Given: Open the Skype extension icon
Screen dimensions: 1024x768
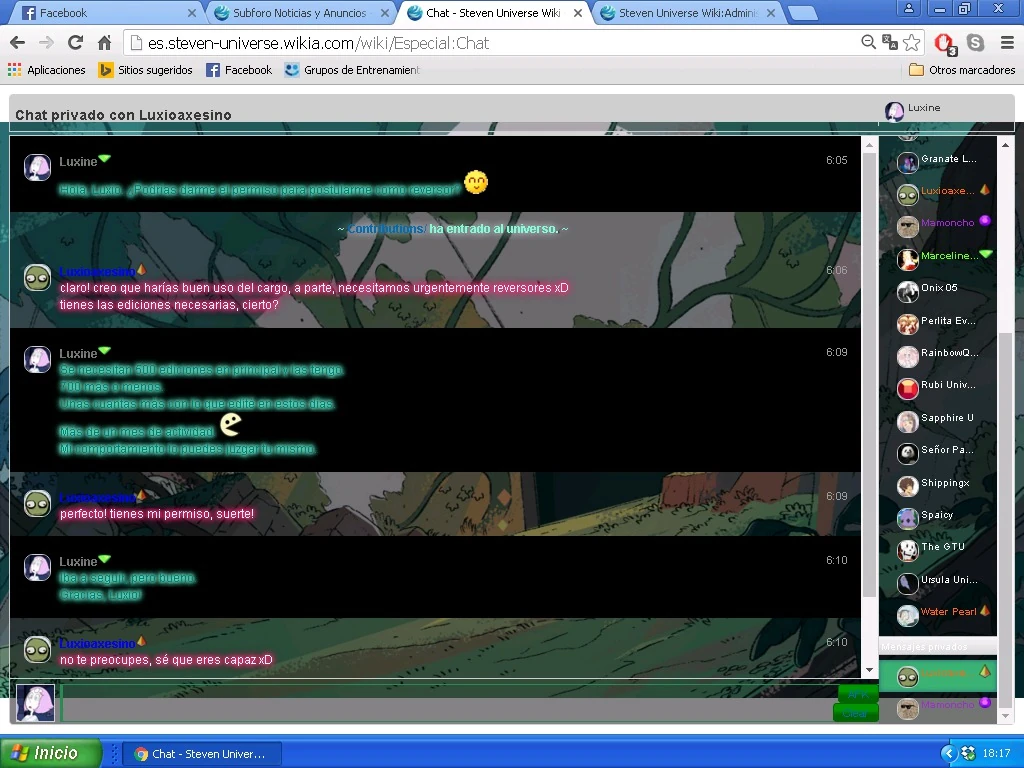Looking at the screenshot, I should pos(975,43).
